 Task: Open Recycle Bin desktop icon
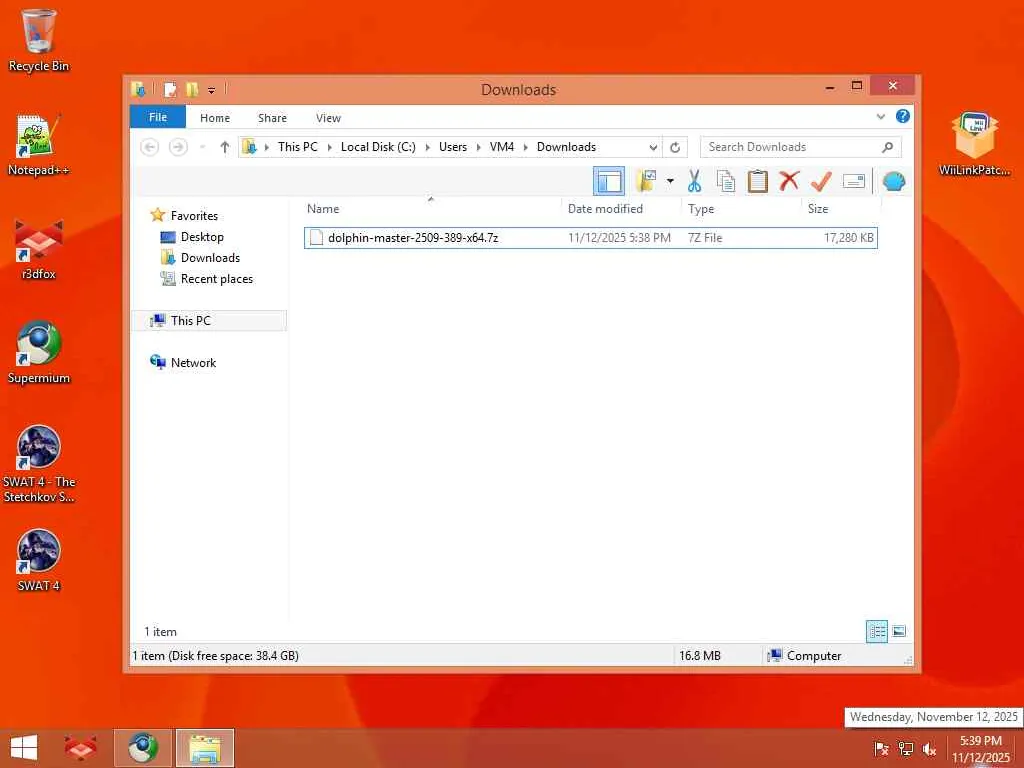point(39,40)
